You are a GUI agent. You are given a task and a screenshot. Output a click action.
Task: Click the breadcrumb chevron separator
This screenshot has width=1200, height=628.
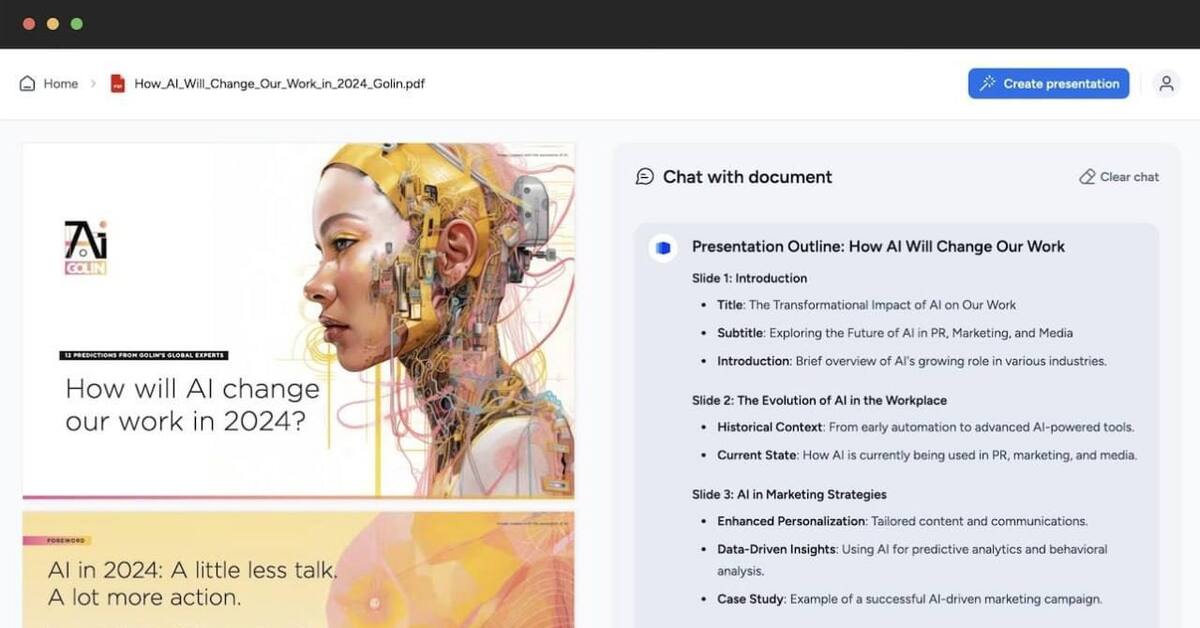click(x=94, y=84)
